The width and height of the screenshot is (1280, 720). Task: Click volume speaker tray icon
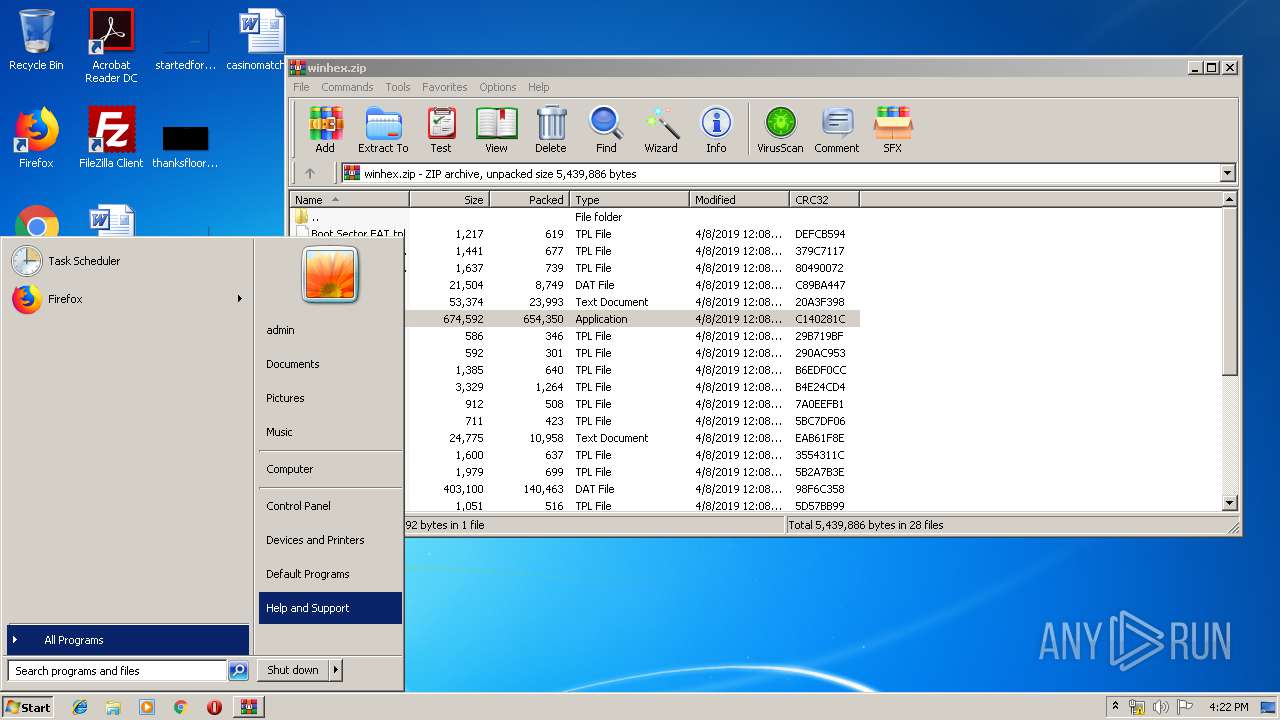tap(1161, 707)
